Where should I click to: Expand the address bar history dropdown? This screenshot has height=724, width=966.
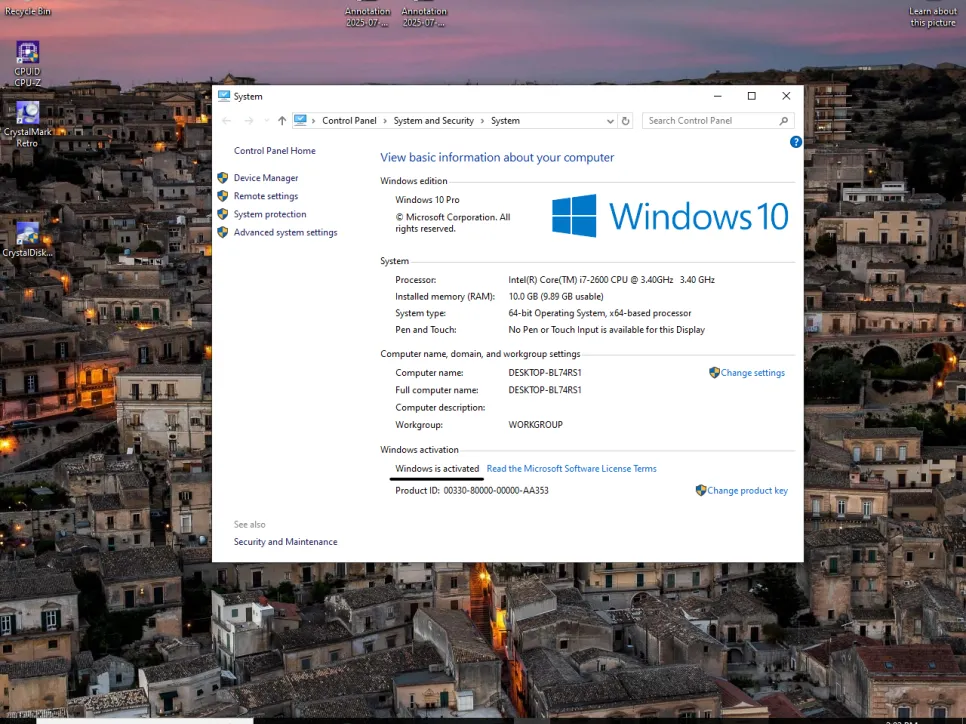[610, 121]
